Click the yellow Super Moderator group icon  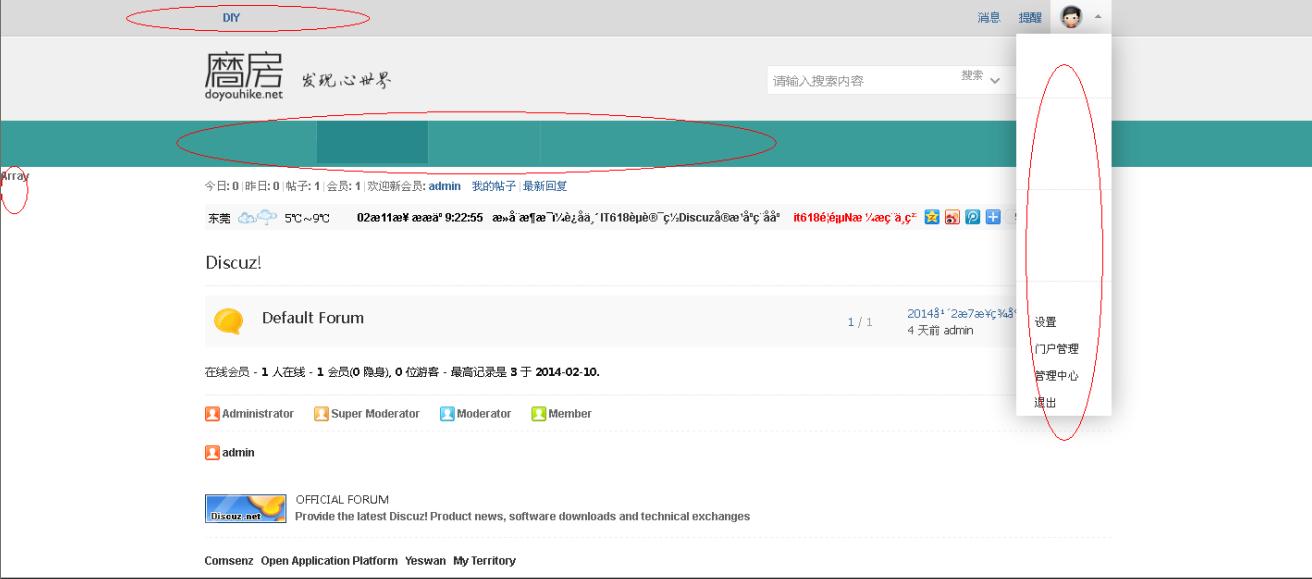pyautogui.click(x=321, y=414)
